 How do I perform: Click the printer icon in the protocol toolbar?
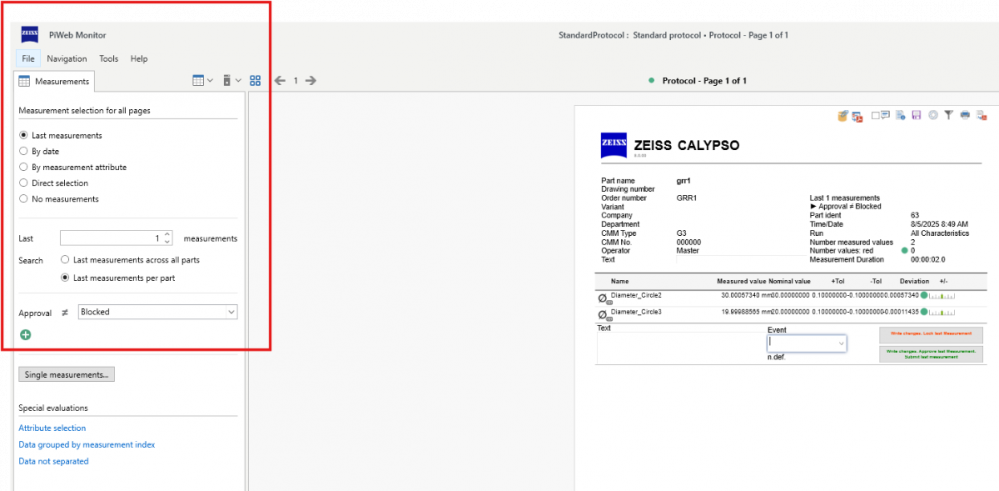pyautogui.click(x=965, y=116)
